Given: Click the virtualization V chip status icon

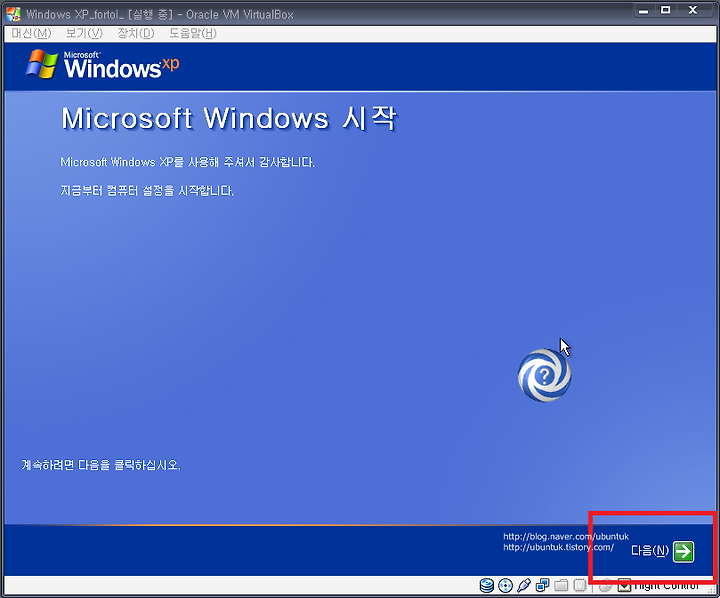Looking at the screenshot, I should 580,585.
